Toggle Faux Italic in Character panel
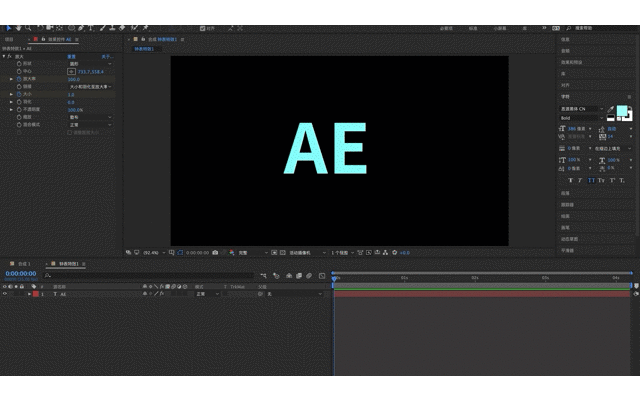640x400 pixels. click(580, 180)
